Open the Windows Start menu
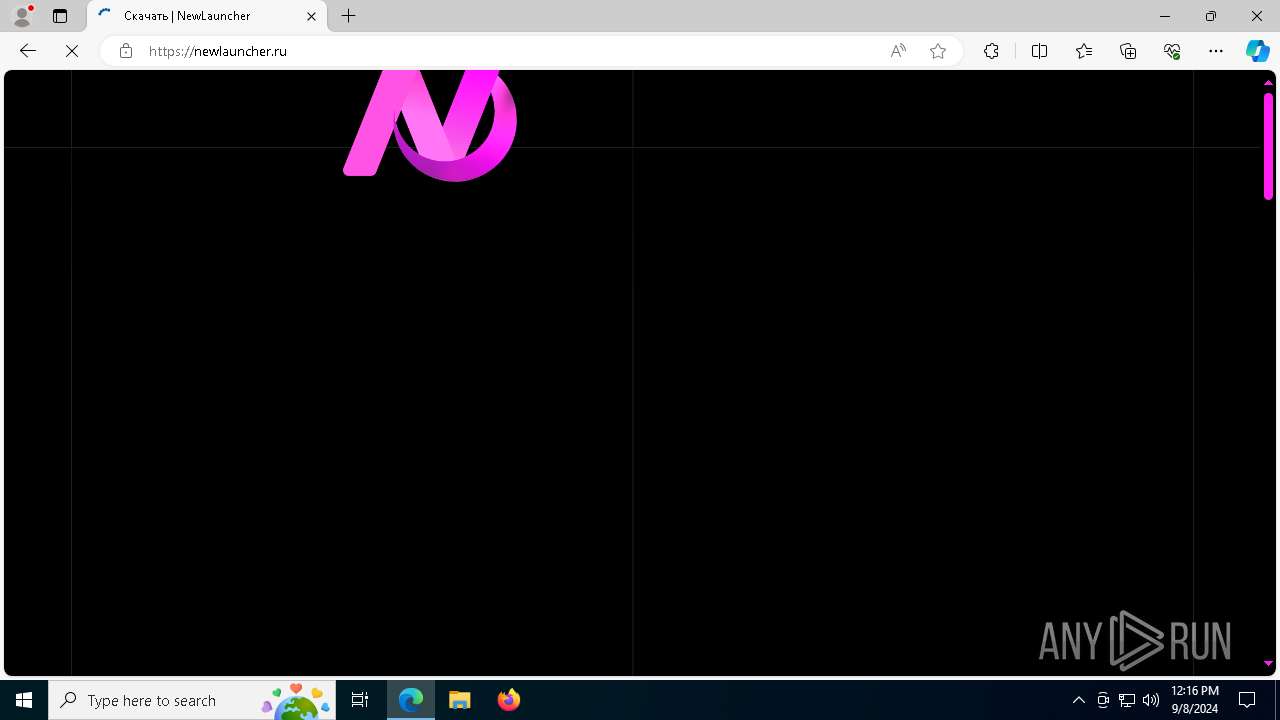Screen dimensions: 1280x720 [24, 700]
